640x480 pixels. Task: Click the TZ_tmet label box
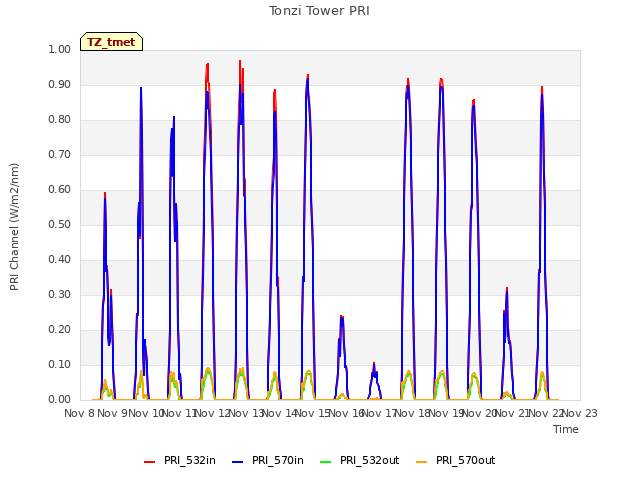pos(111,42)
